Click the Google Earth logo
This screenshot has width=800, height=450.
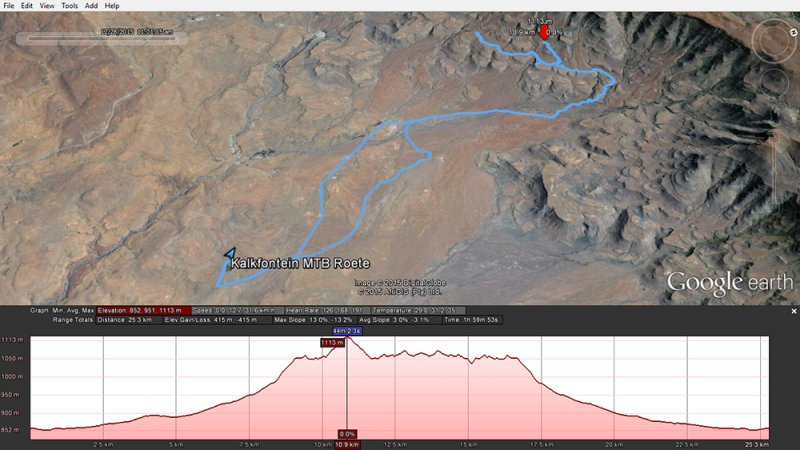coord(730,283)
